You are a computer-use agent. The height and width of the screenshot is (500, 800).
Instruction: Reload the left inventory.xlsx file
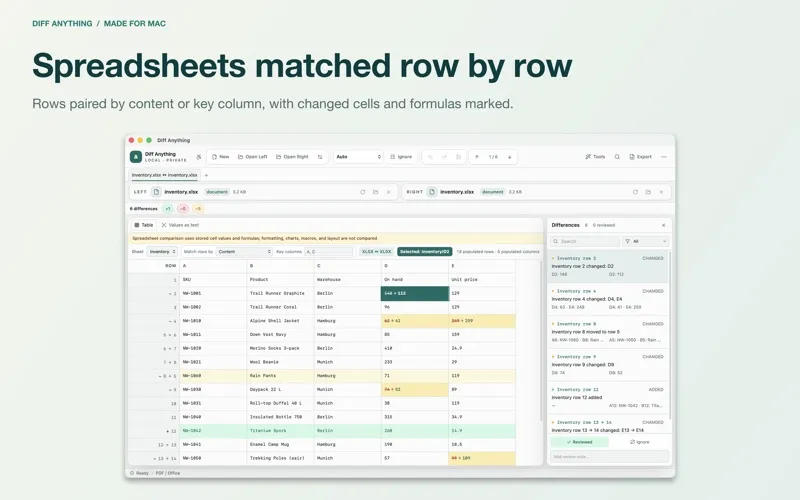(362, 192)
